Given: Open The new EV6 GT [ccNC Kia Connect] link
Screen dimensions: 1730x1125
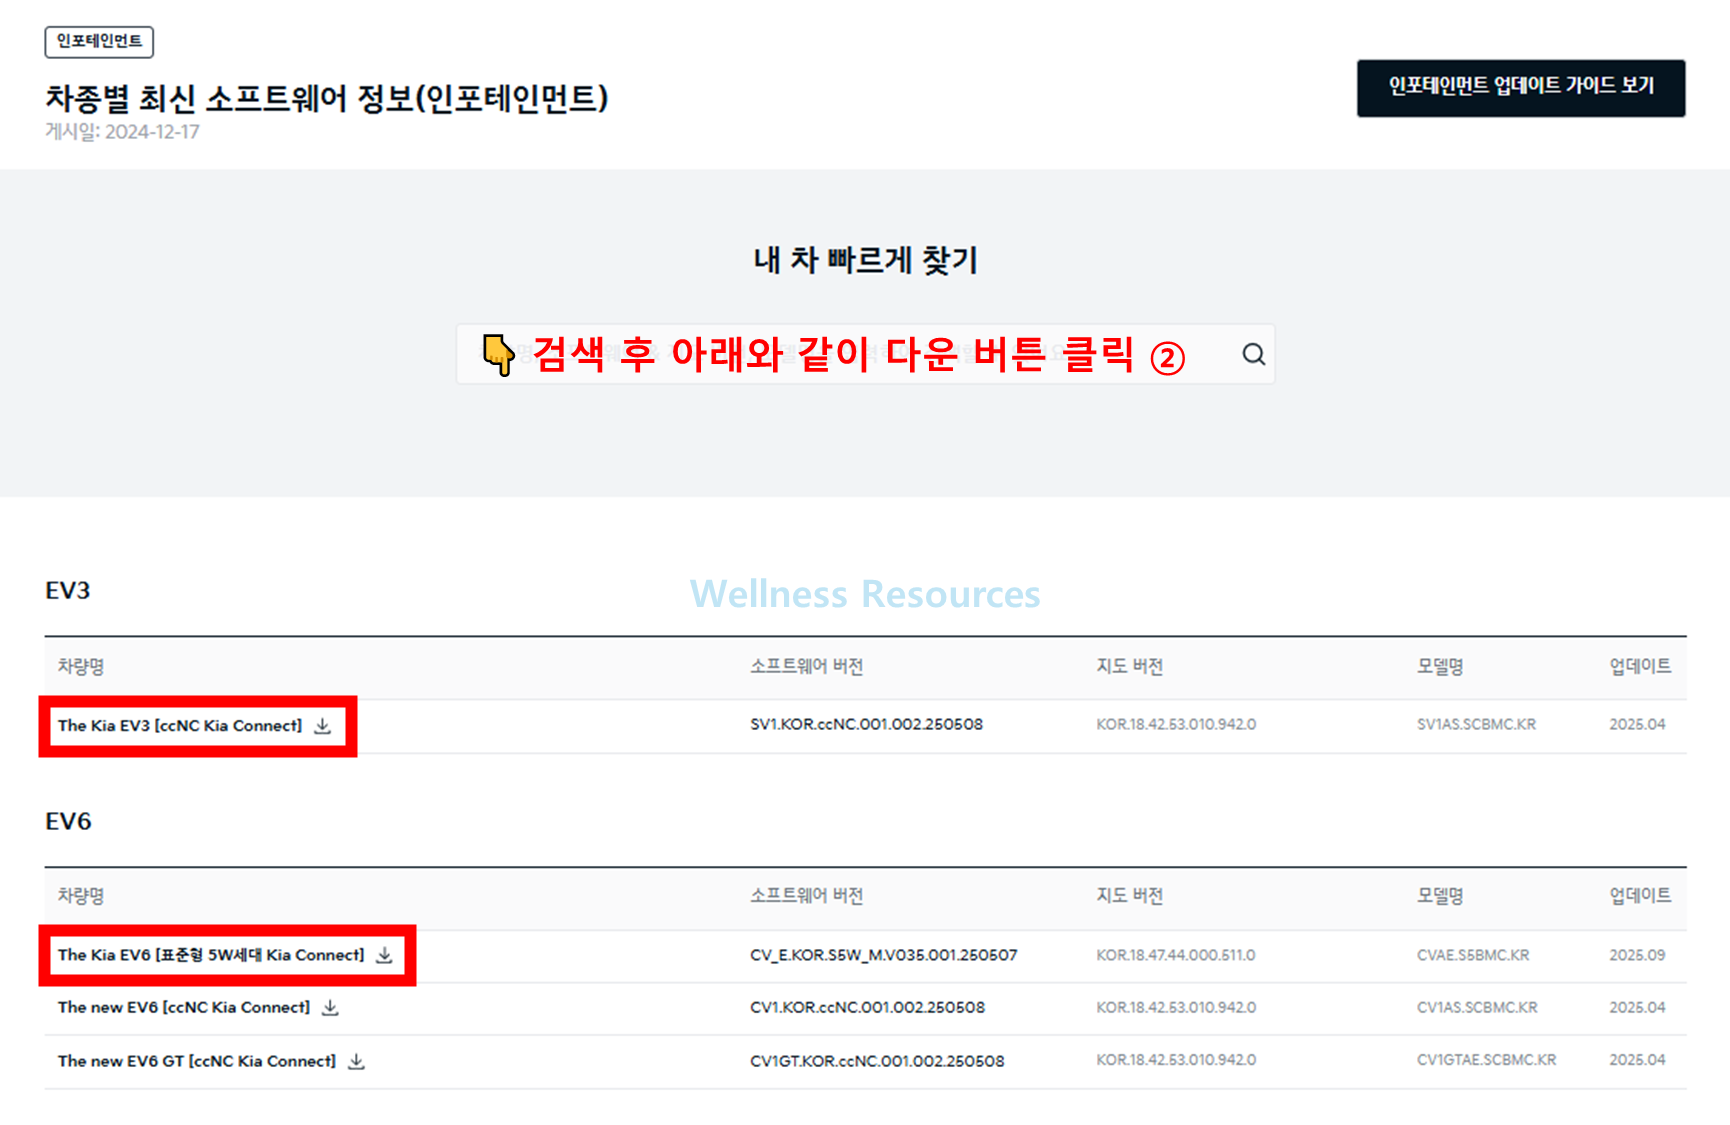Looking at the screenshot, I should pos(197,1062).
